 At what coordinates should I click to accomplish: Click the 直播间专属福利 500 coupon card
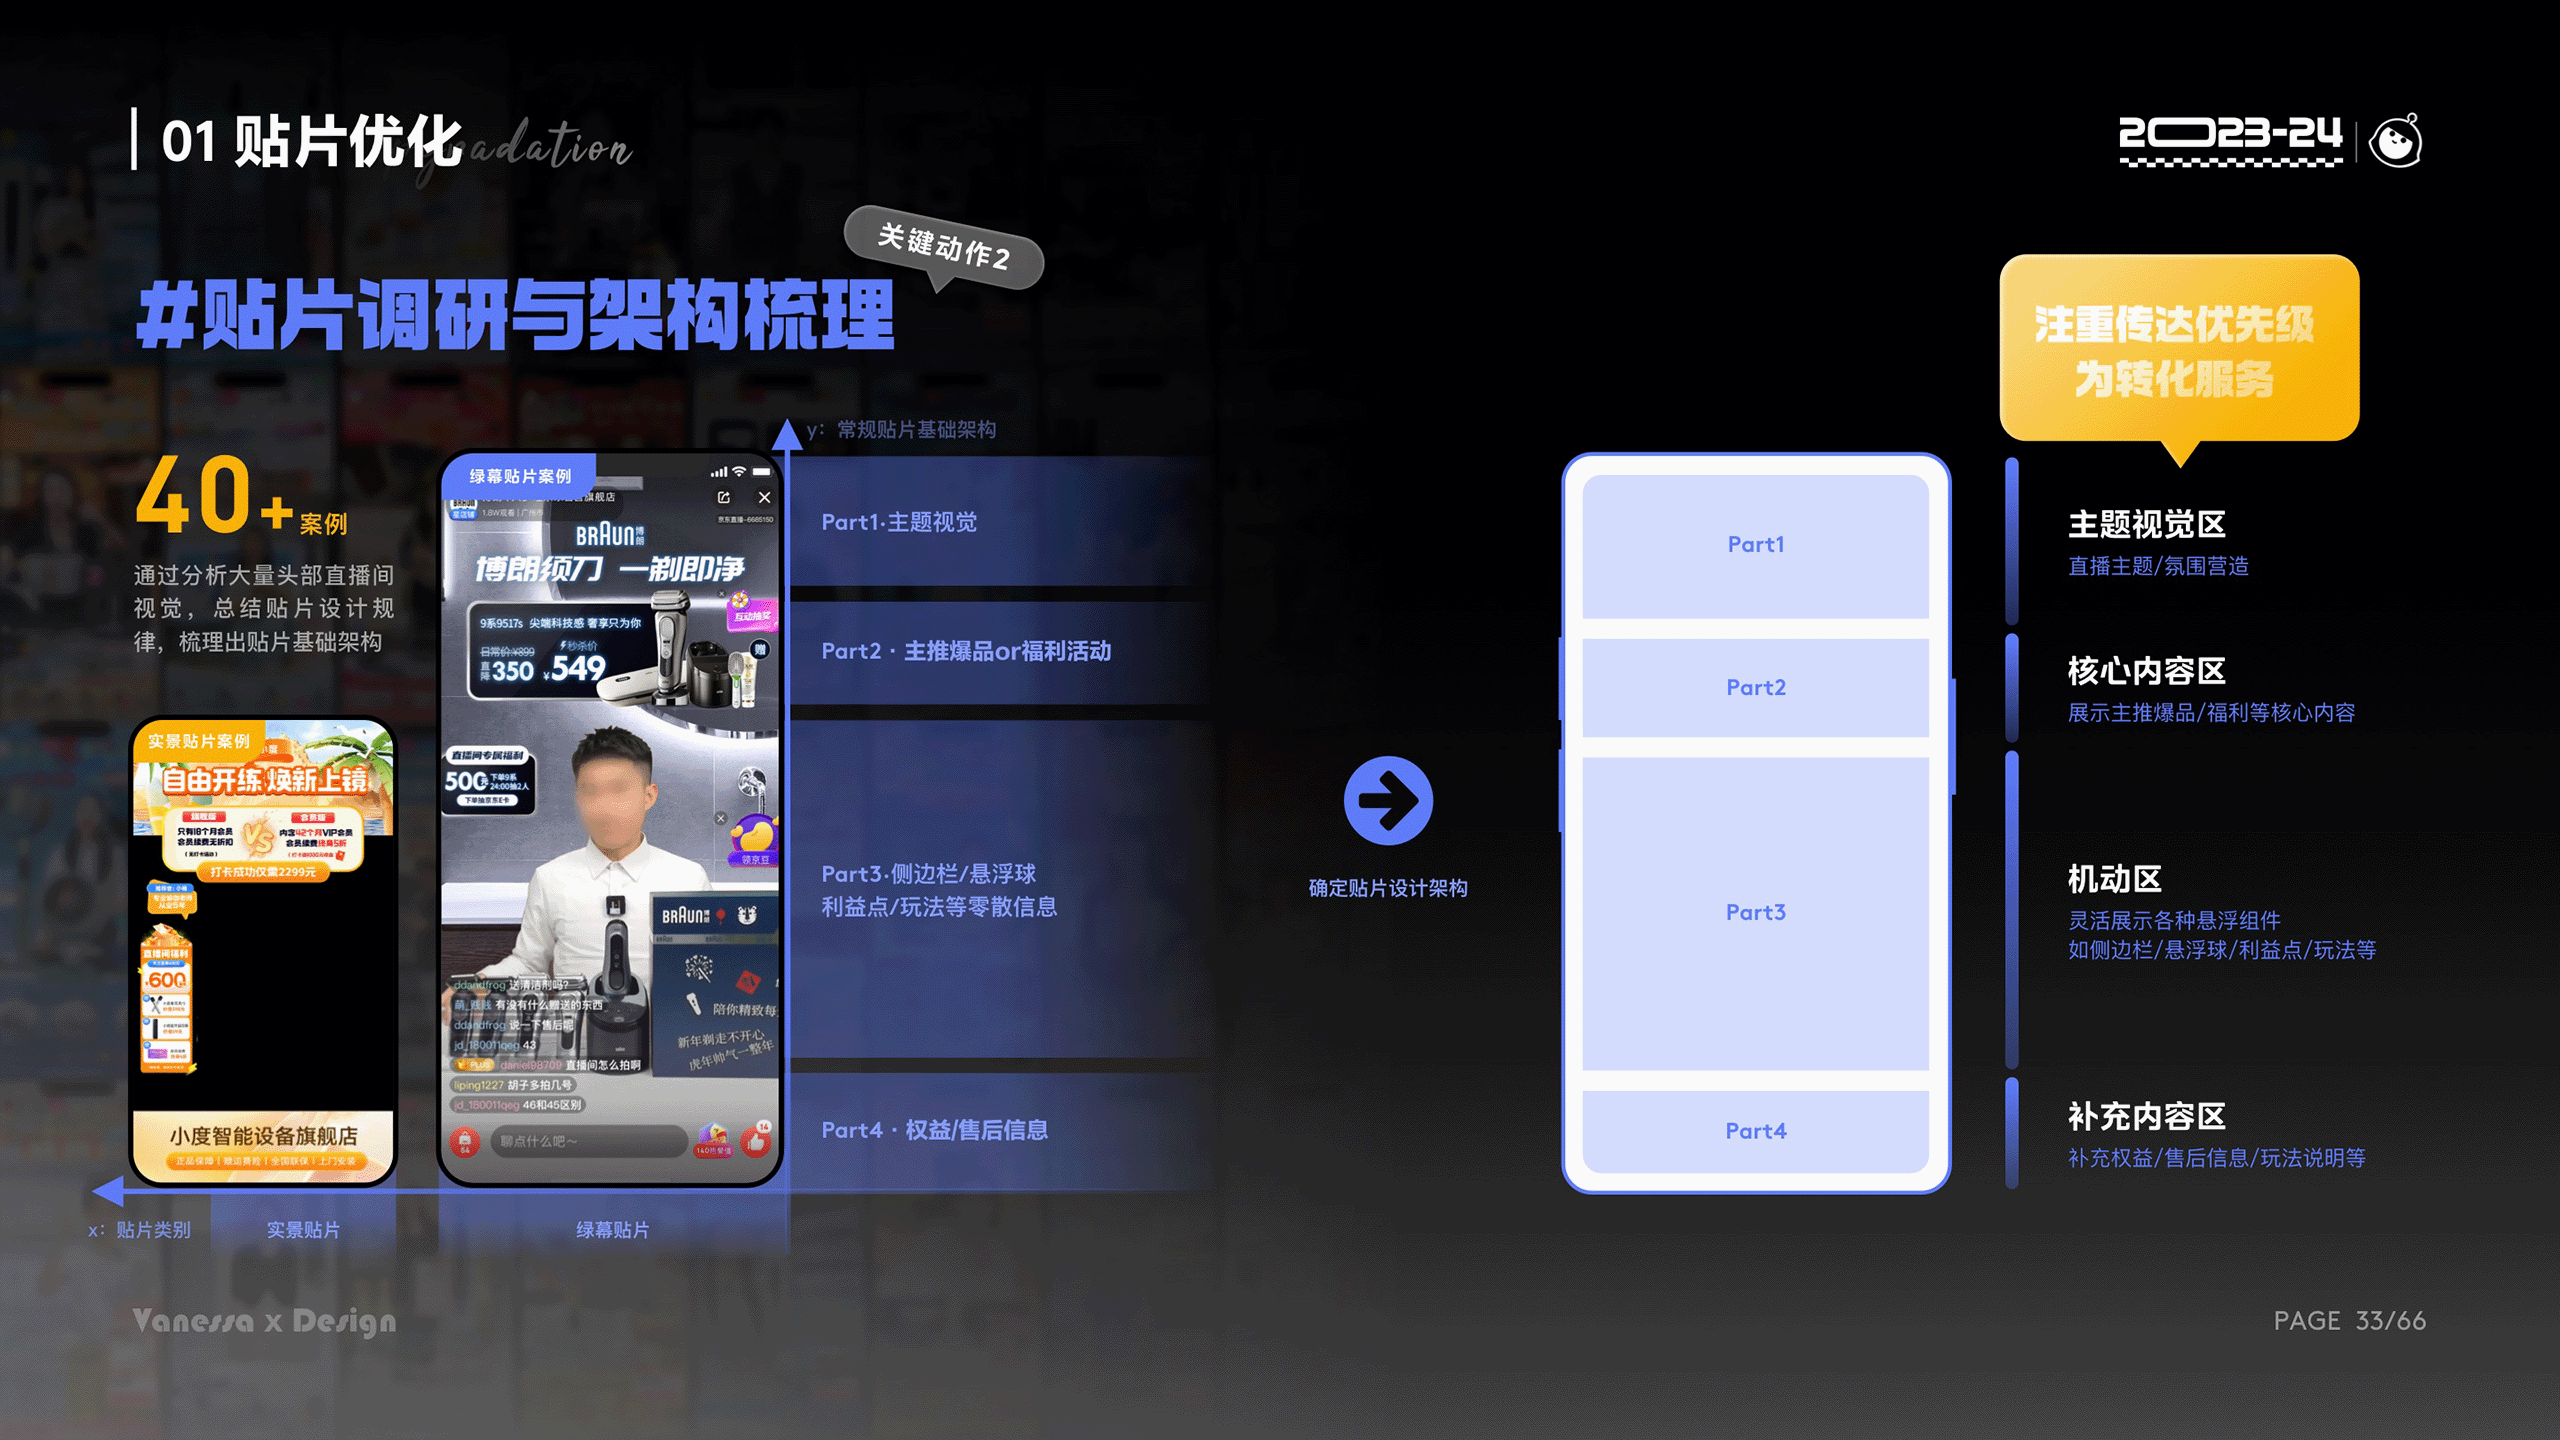[489, 778]
